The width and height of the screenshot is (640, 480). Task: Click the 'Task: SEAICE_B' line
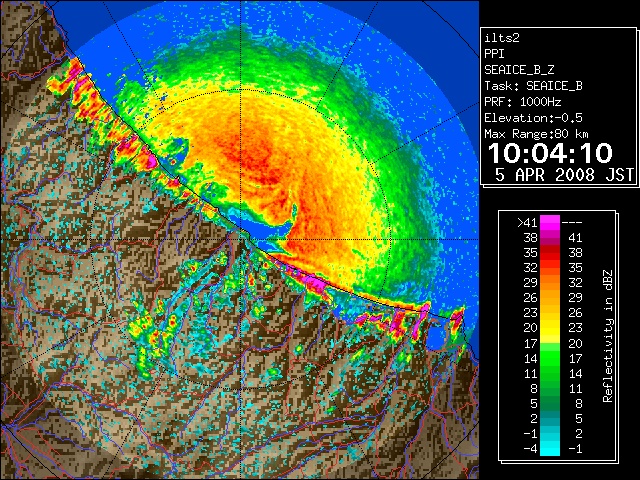click(x=533, y=86)
